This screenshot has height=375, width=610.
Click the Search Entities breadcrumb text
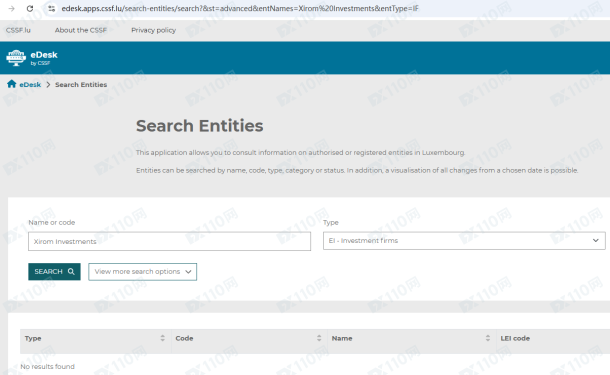(x=81, y=84)
